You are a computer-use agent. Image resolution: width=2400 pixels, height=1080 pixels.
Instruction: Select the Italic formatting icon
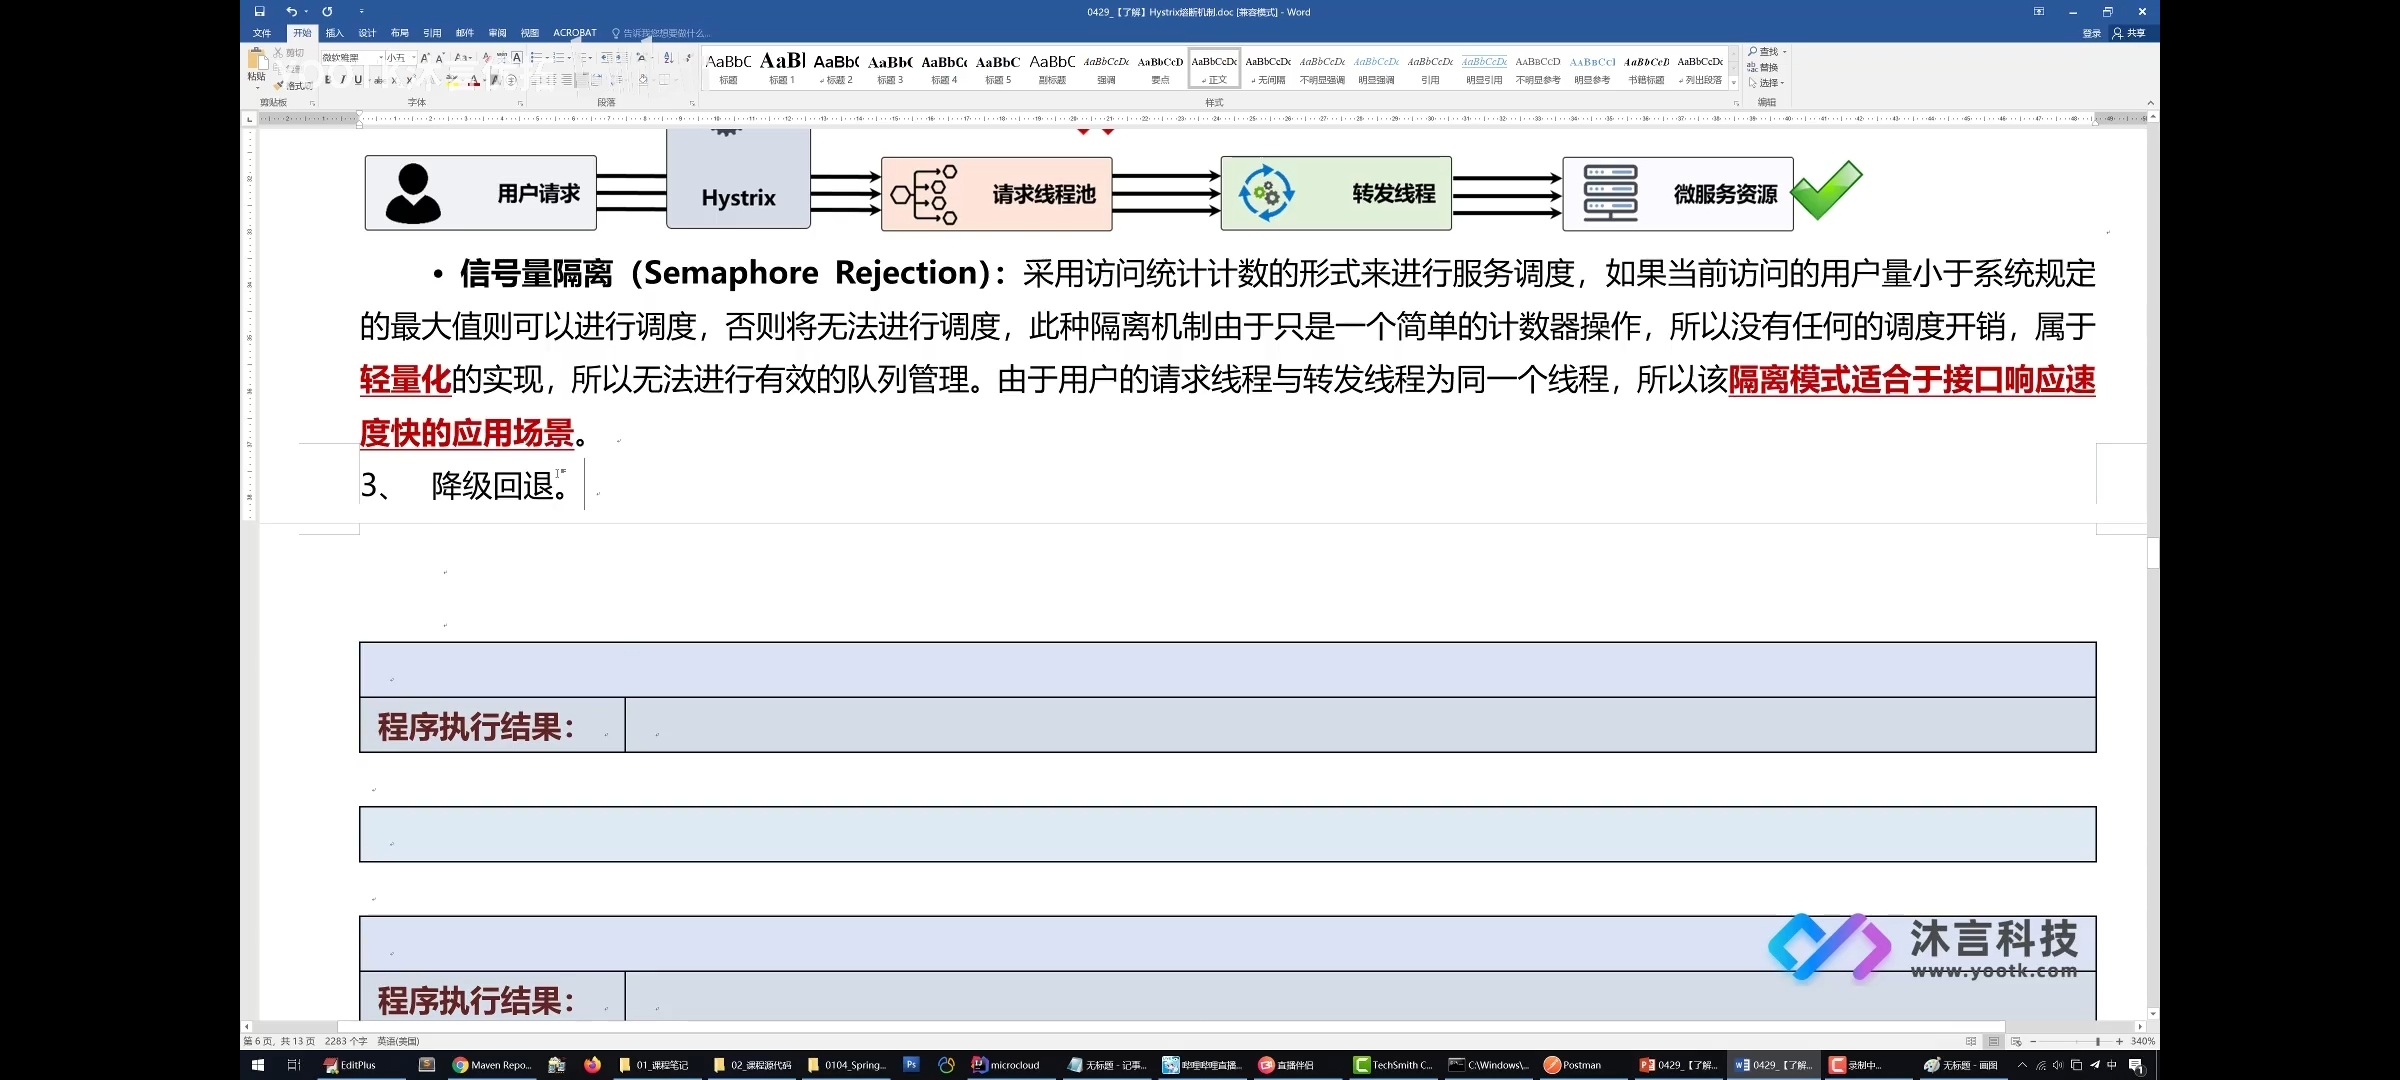pyautogui.click(x=340, y=80)
